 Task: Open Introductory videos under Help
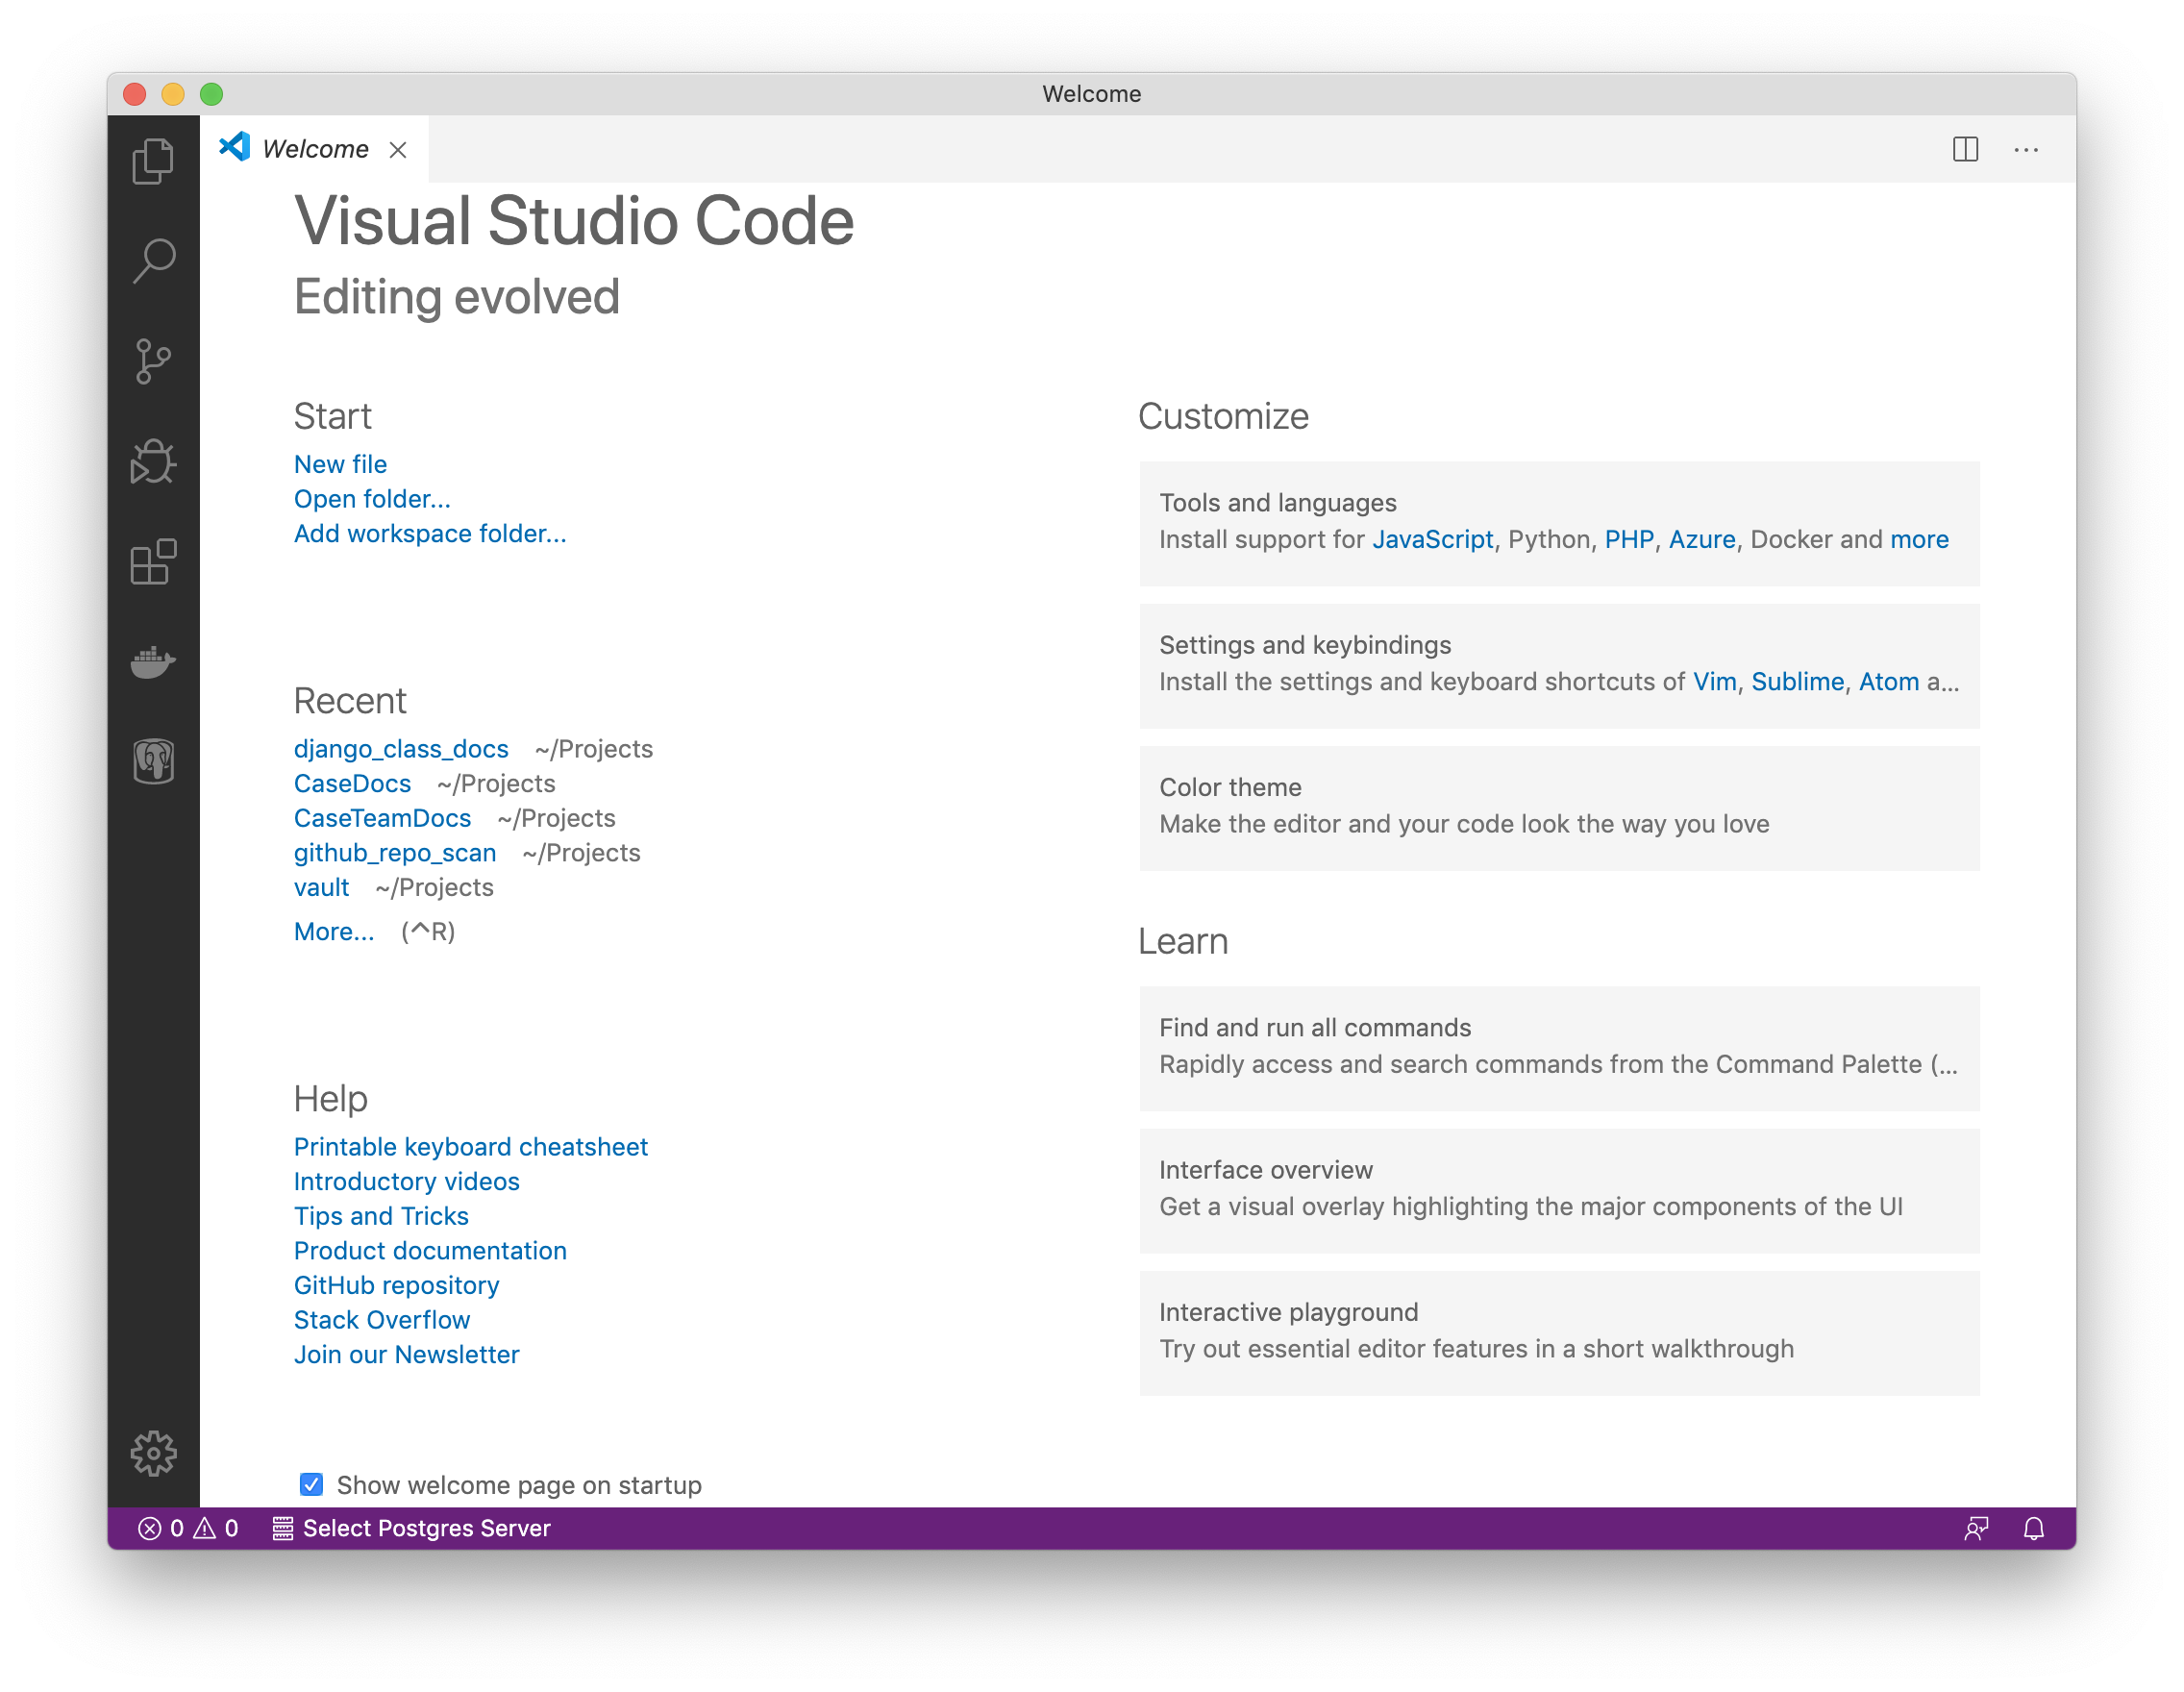[406, 1181]
